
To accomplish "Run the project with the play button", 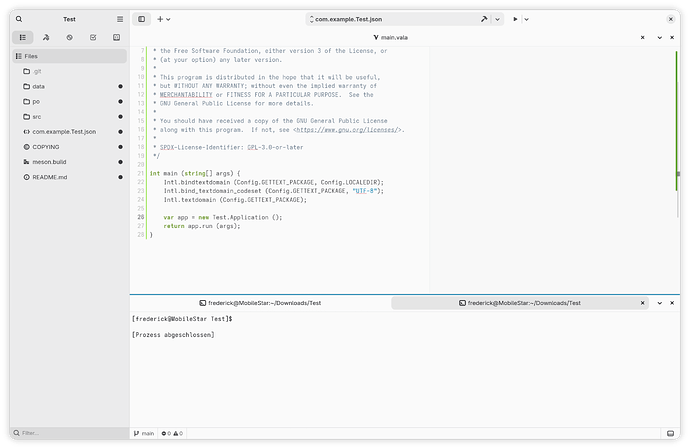I will point(515,19).
